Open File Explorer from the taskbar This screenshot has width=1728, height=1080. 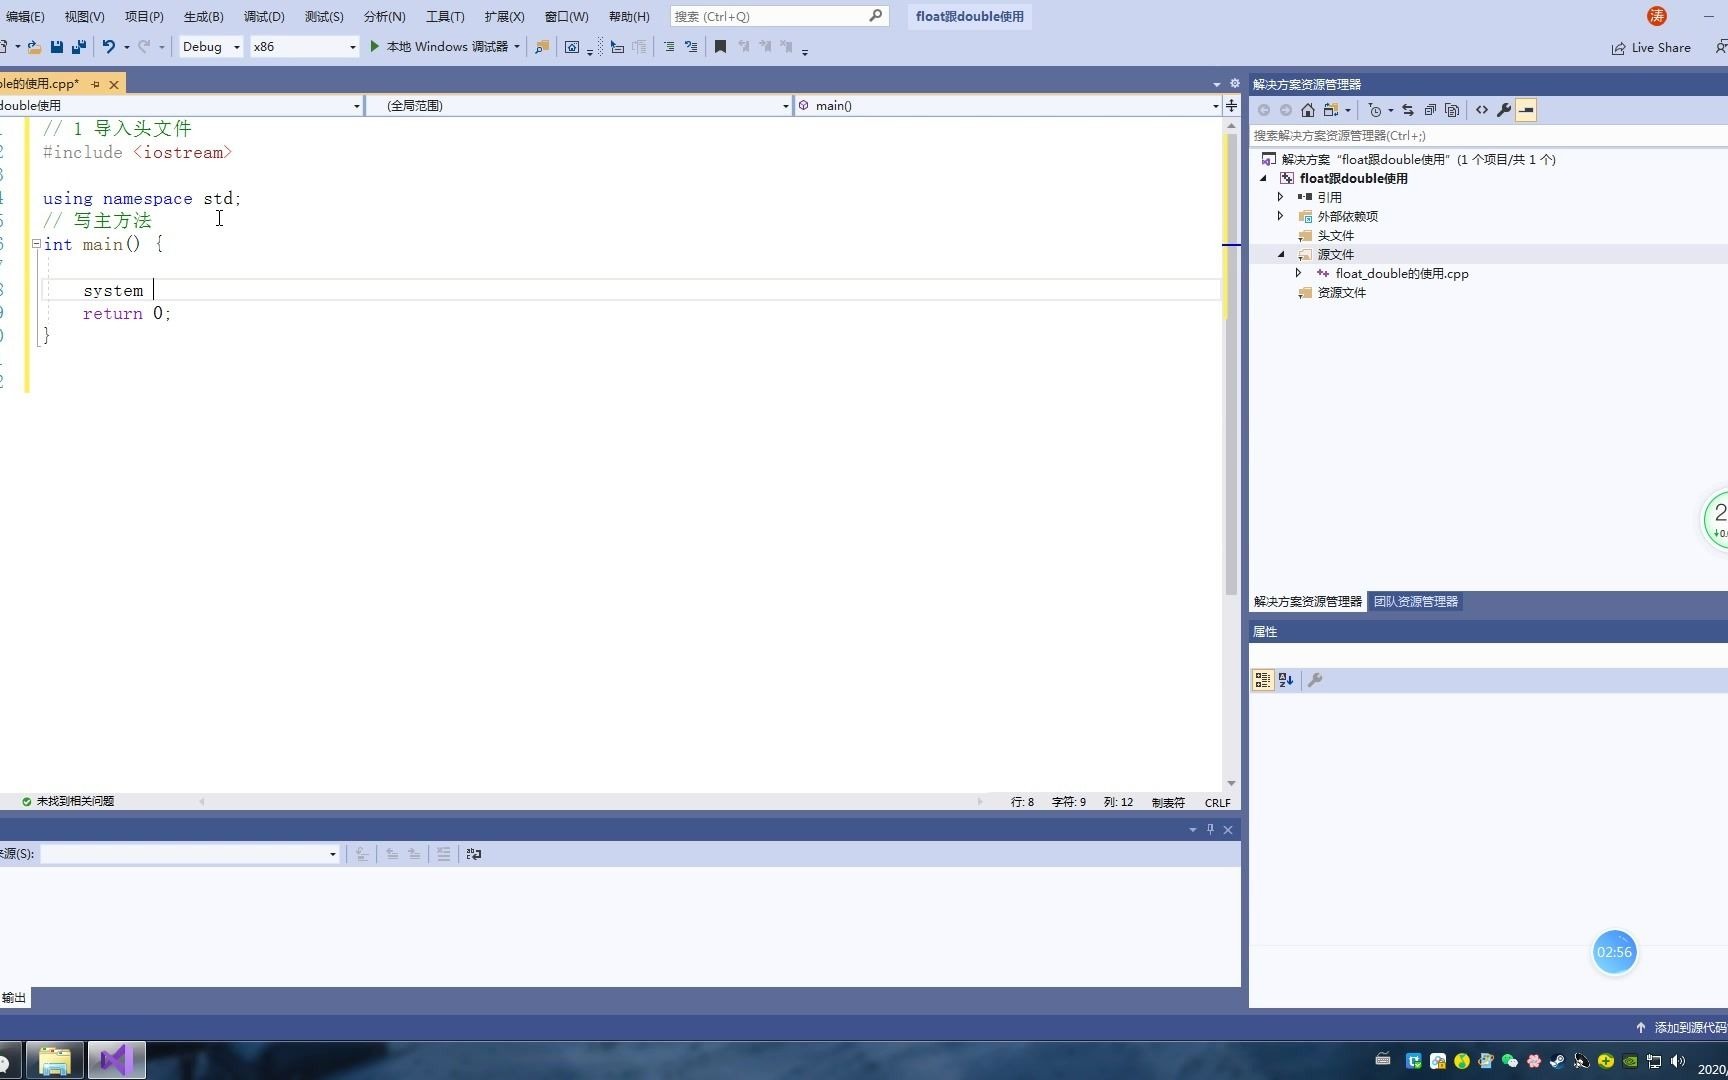pos(54,1060)
